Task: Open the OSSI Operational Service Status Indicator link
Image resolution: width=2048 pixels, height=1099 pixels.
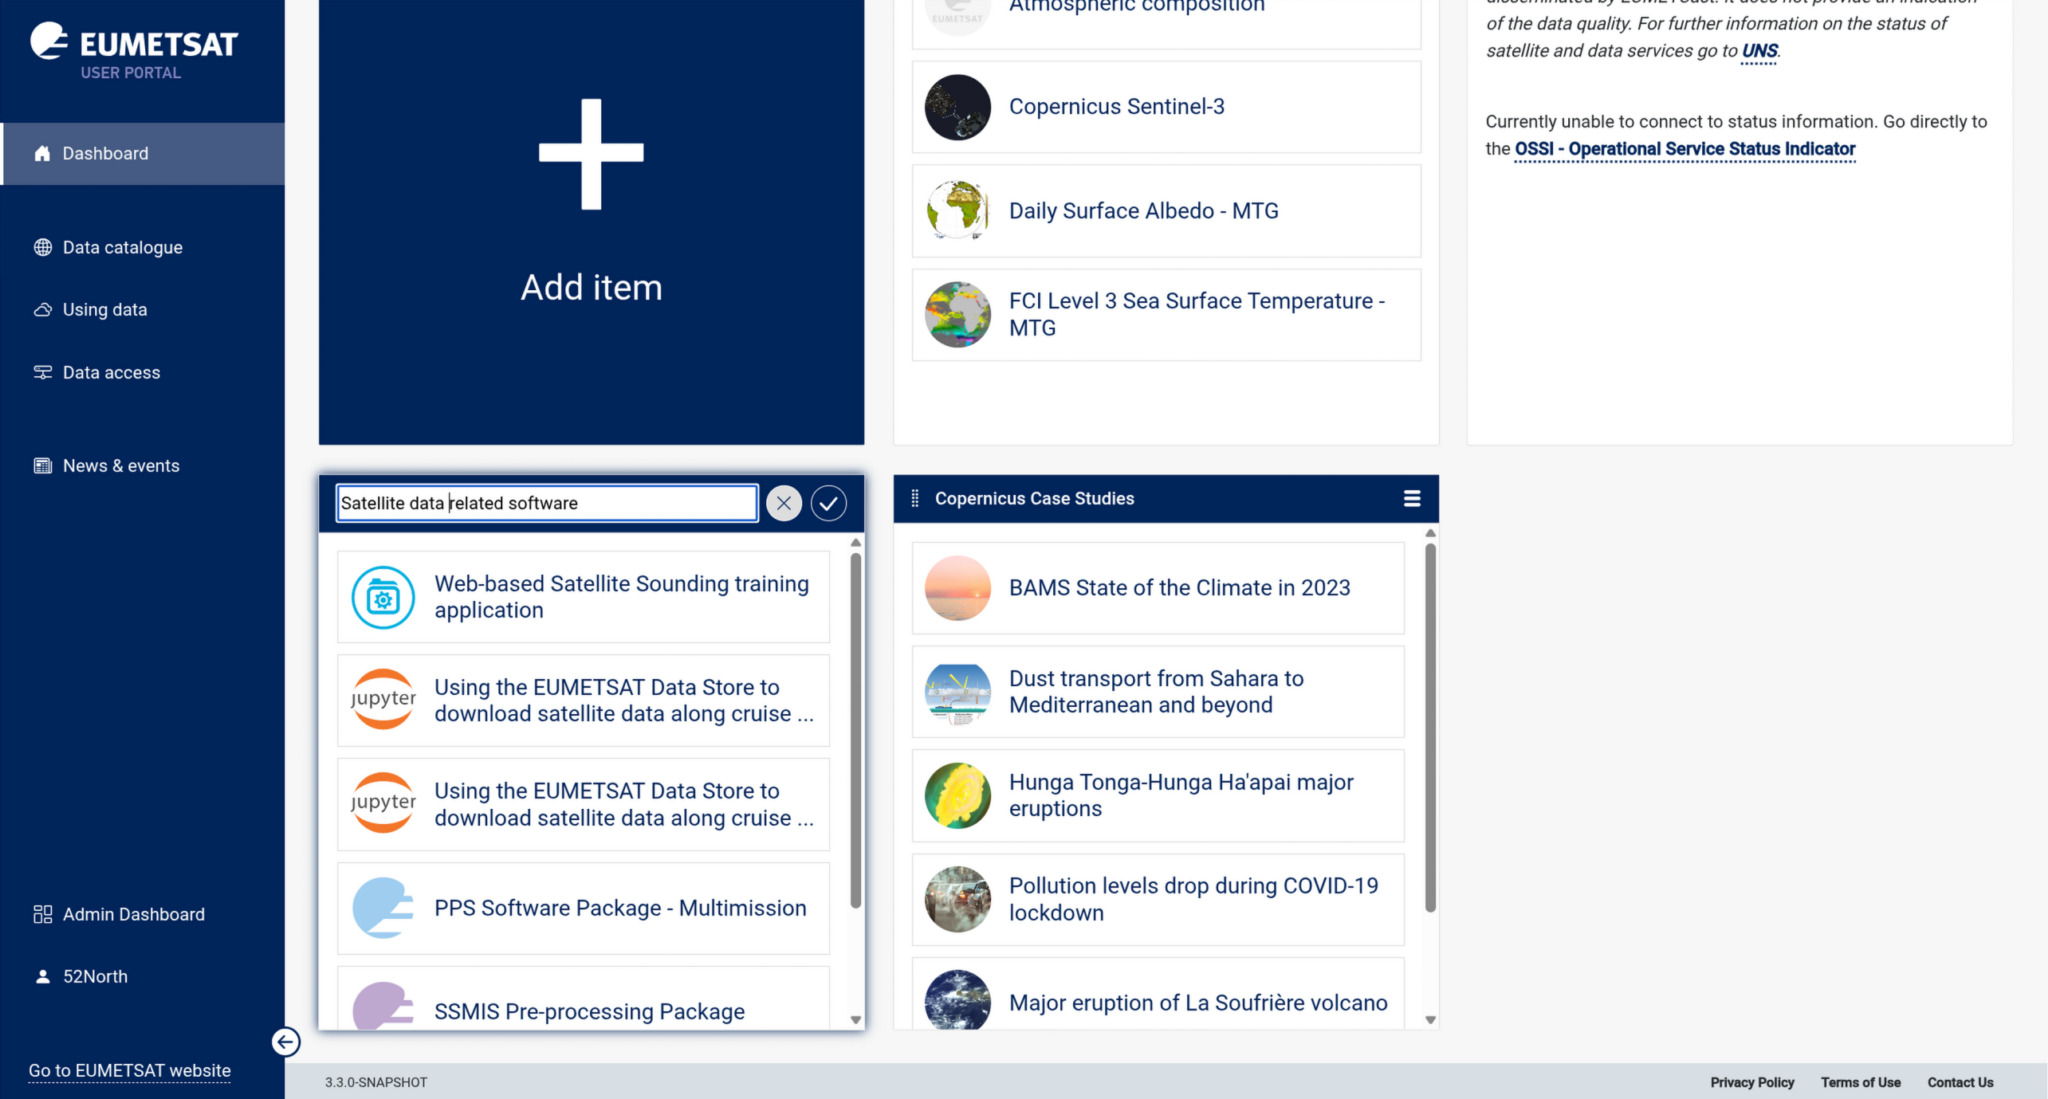Action: click(x=1685, y=149)
